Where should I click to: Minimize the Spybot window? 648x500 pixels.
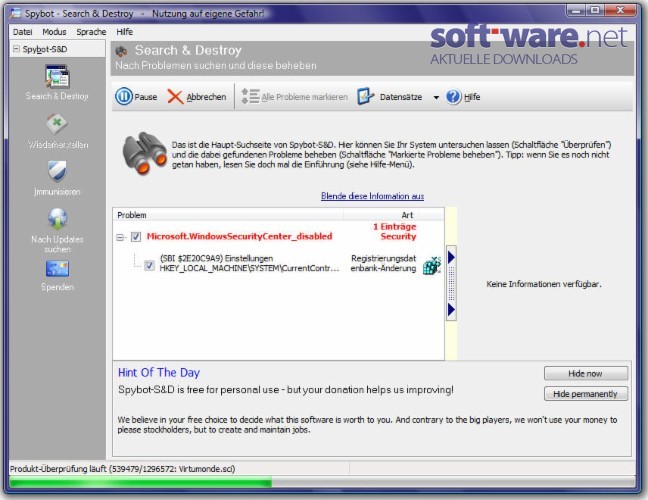(x=574, y=10)
